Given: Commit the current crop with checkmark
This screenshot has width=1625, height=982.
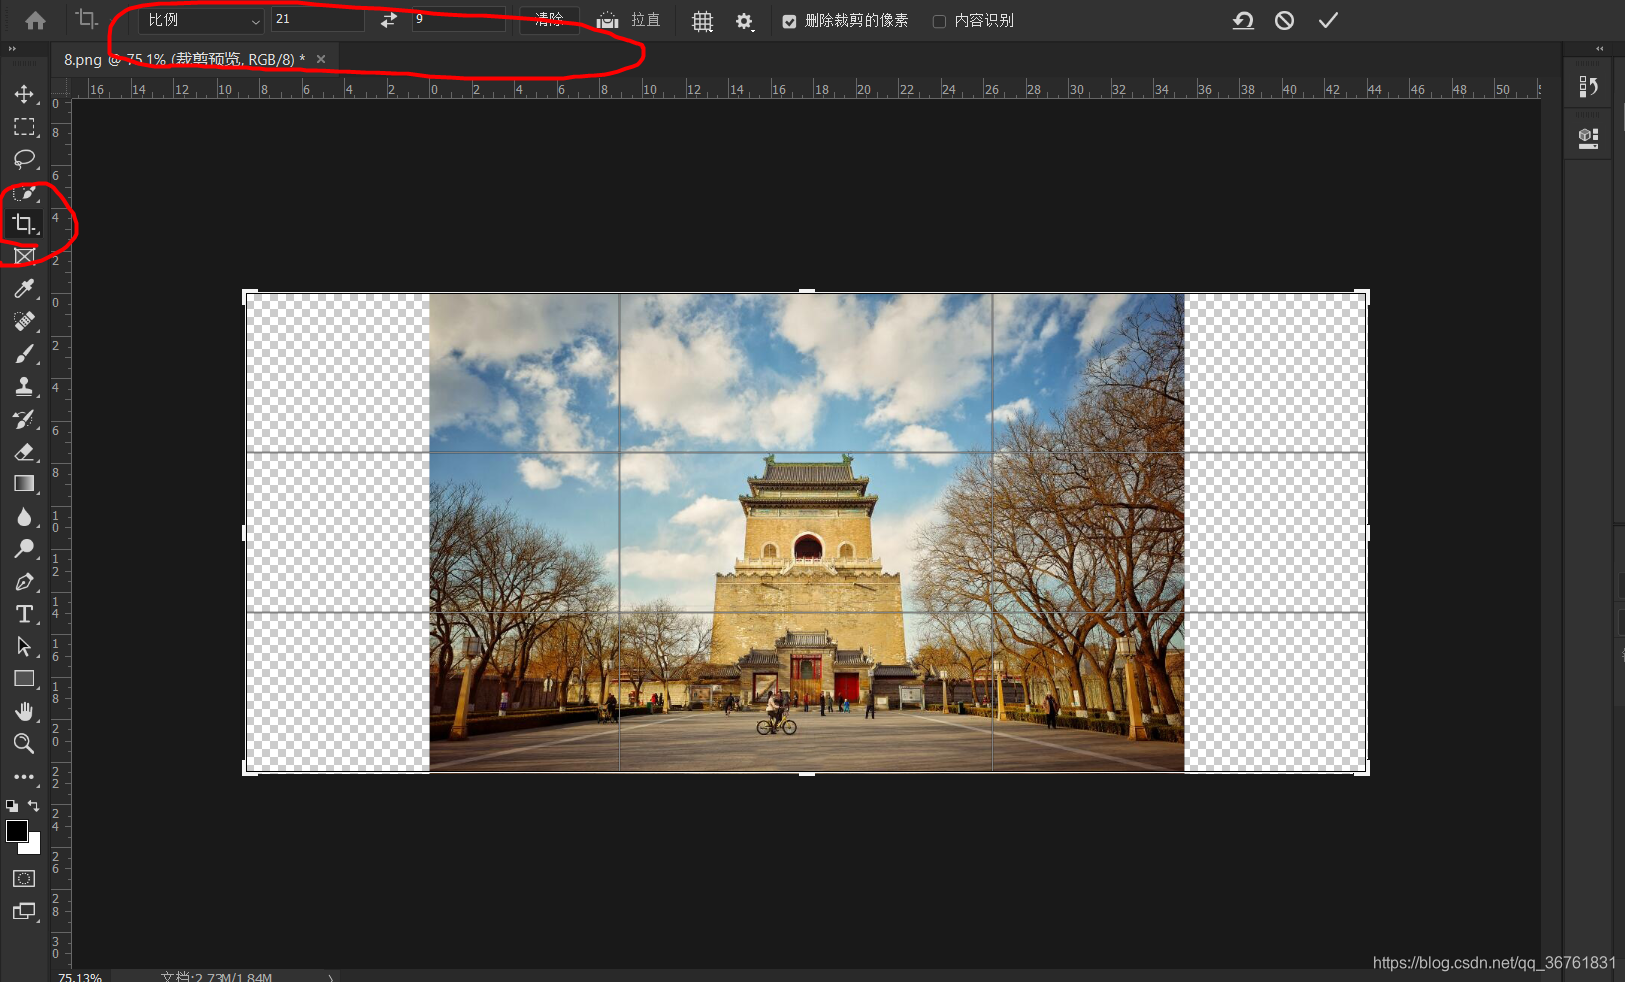Looking at the screenshot, I should click(x=1328, y=20).
